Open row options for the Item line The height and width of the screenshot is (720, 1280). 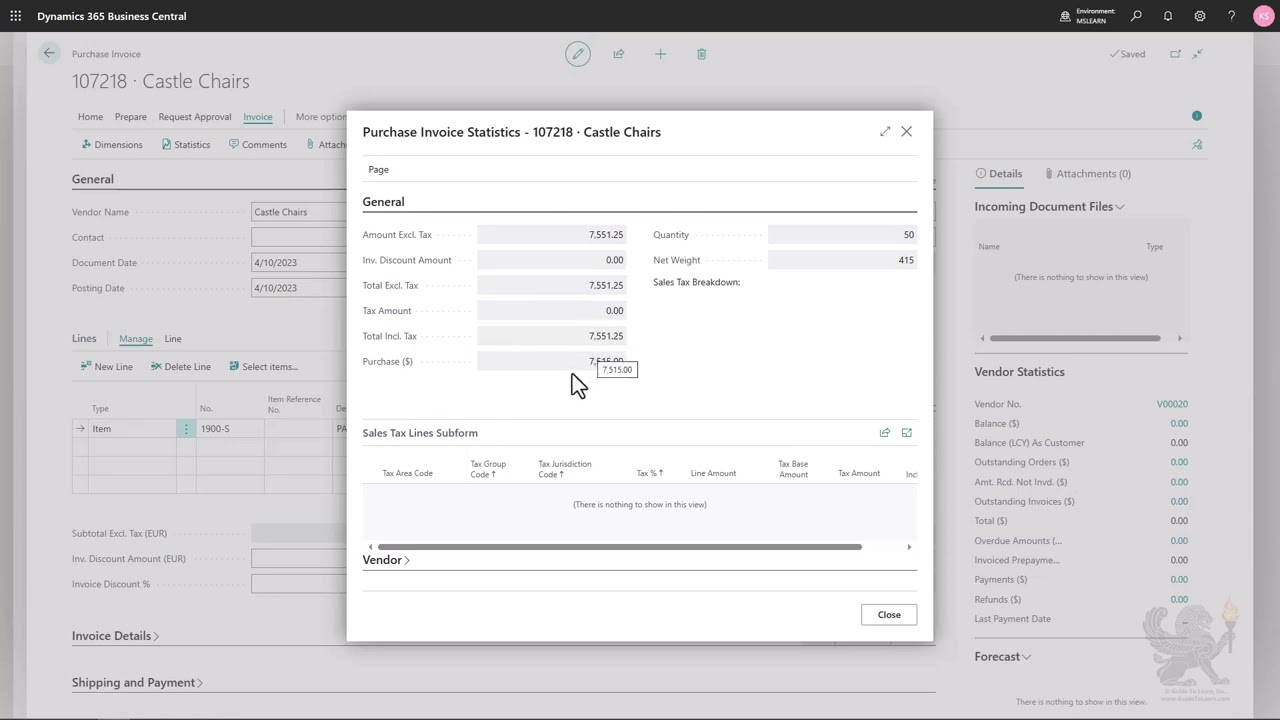tap(186, 428)
